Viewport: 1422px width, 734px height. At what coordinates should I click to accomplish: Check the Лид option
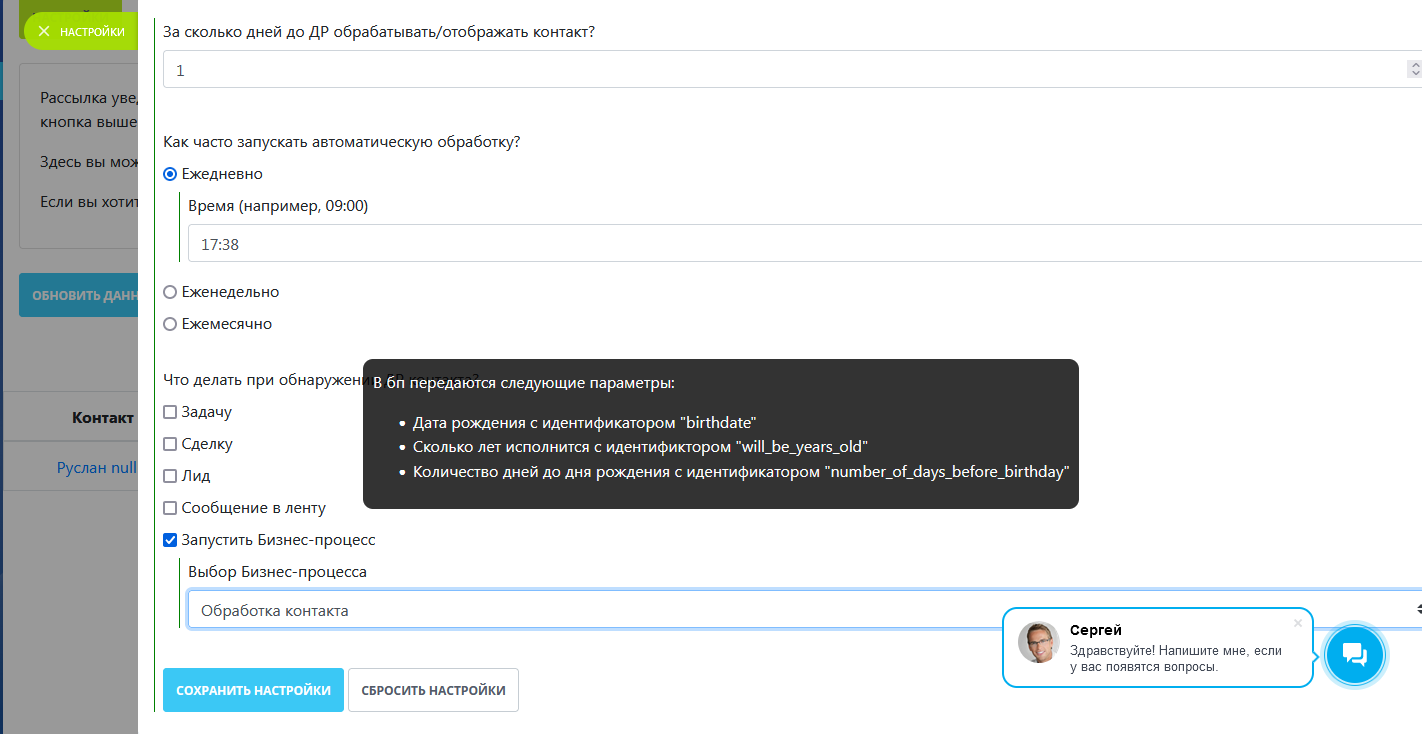click(170, 476)
